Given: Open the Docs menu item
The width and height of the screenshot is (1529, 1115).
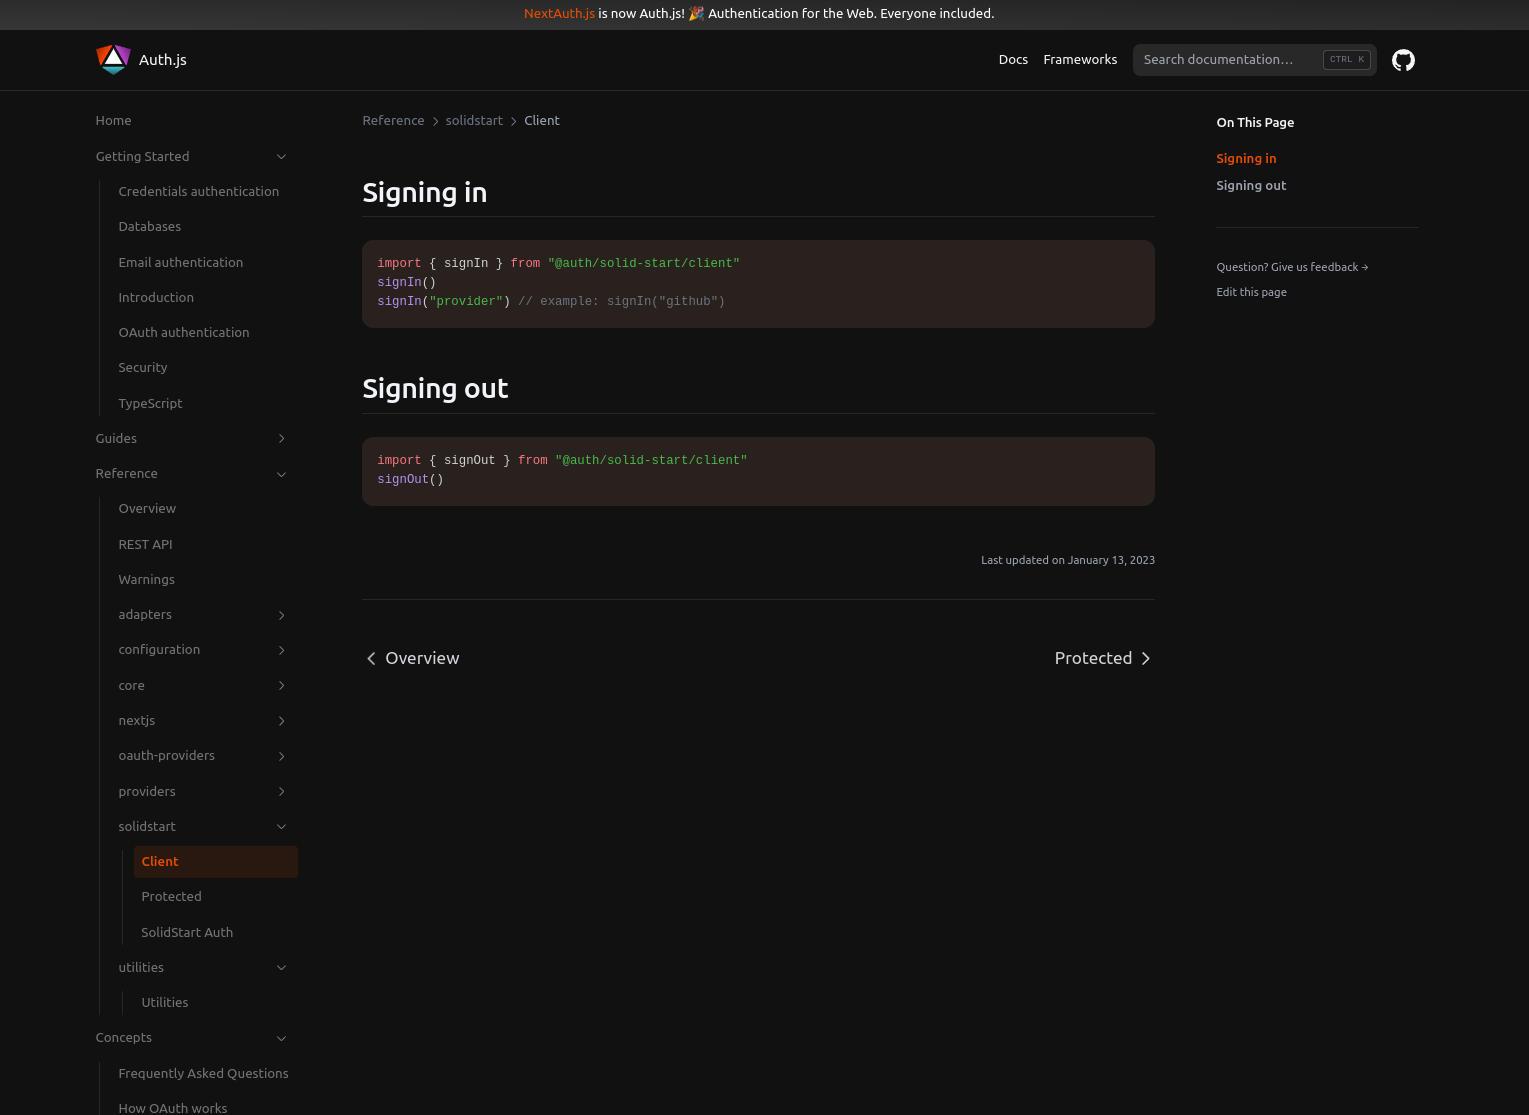Looking at the screenshot, I should coord(1013,59).
